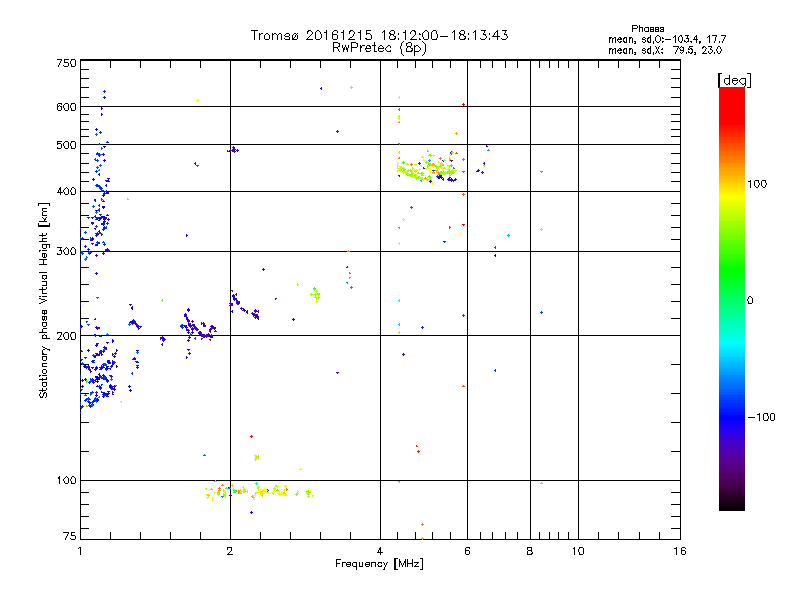Click the x-axis tick label '1'
Viewport: 800px width, 600px height.
click(x=80, y=551)
